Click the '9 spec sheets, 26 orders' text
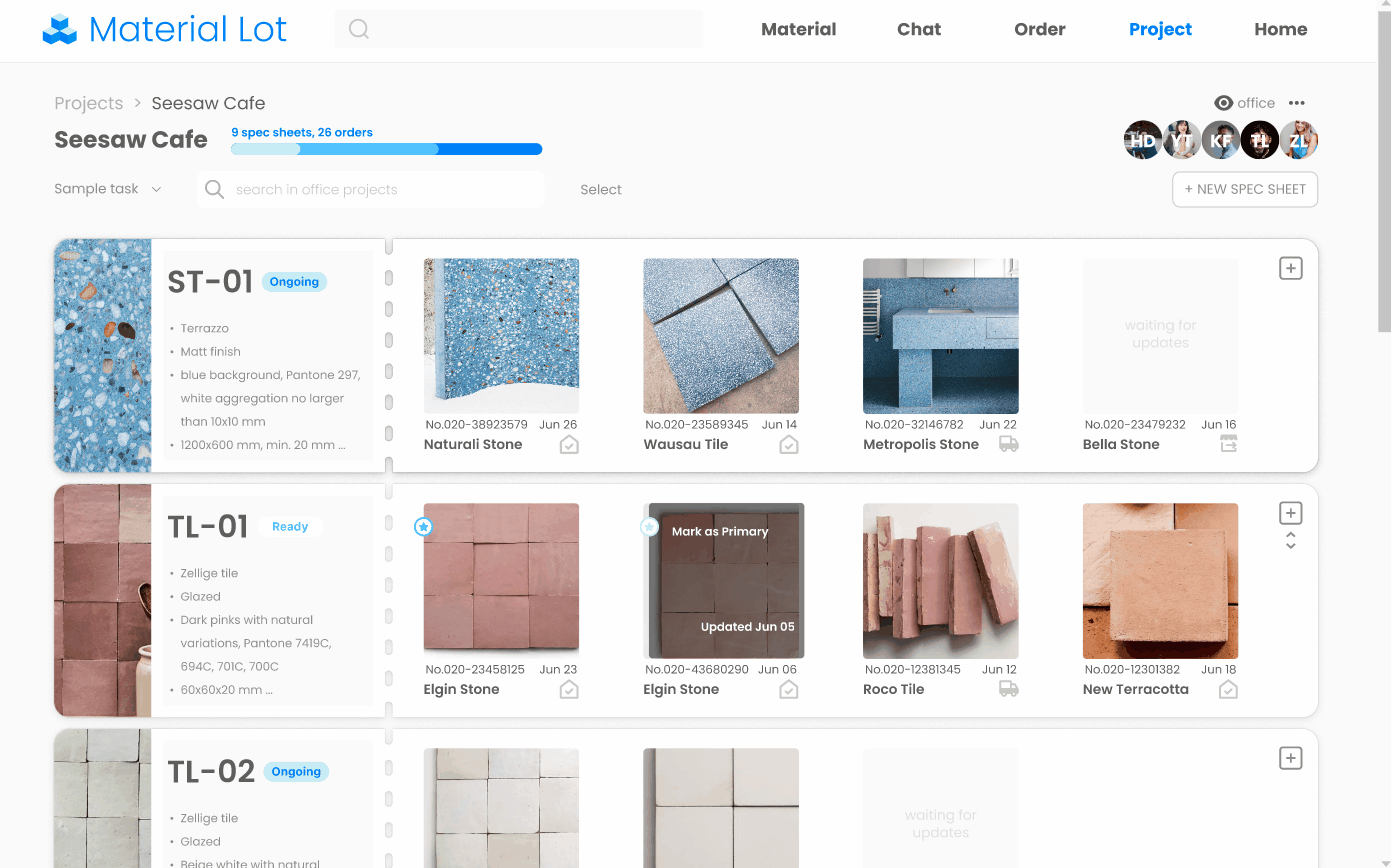This screenshot has height=868, width=1391. pos(302,132)
